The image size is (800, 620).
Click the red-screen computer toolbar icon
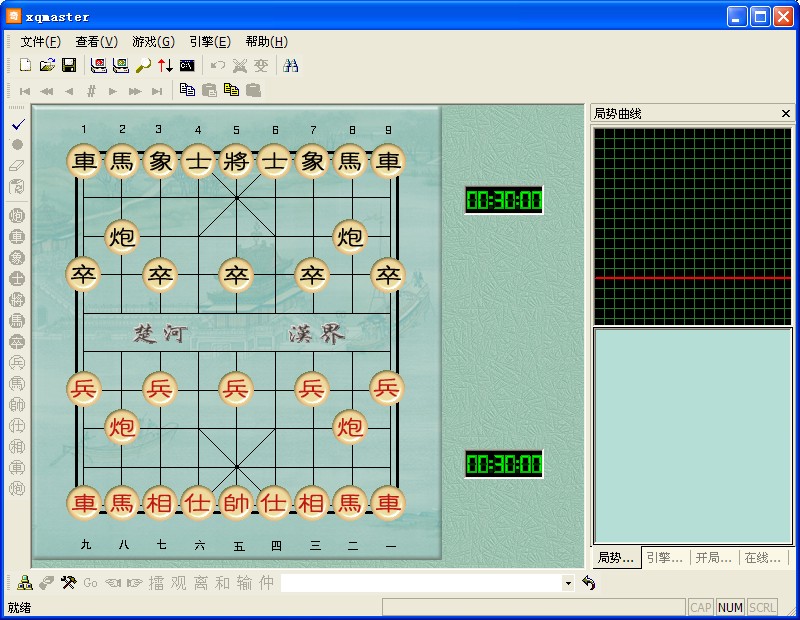click(x=99, y=65)
